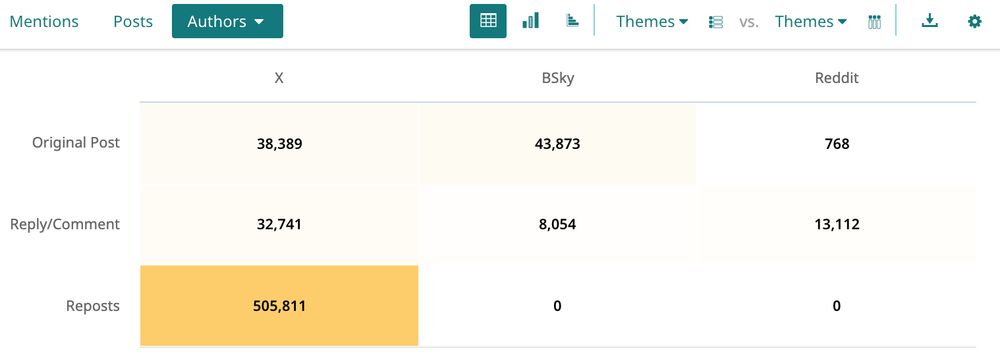Viewport: 1000px width, 361px height.
Task: Switch to the Mentions tab
Action: click(44, 22)
